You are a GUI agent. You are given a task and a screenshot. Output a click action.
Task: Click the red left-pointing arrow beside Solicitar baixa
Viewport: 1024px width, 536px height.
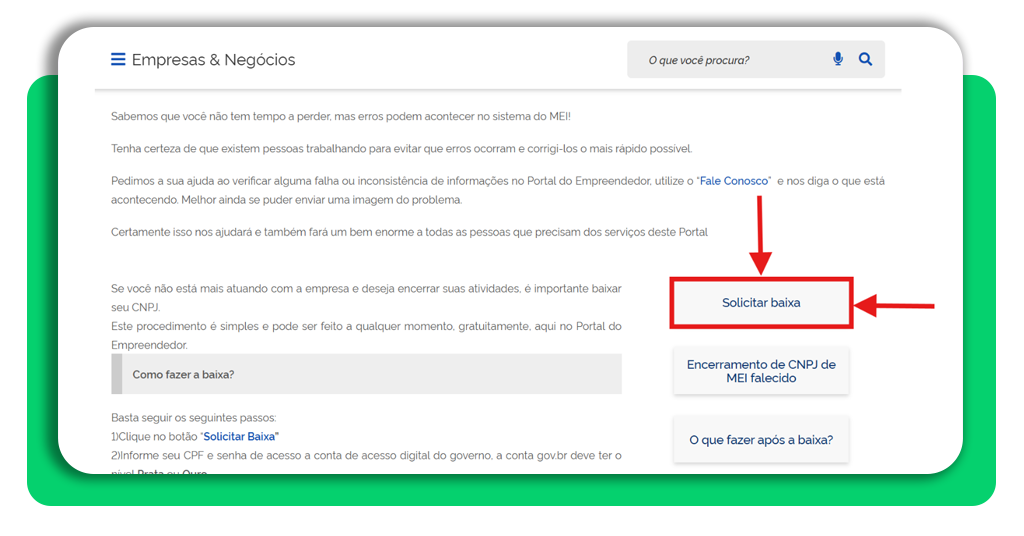tap(894, 305)
